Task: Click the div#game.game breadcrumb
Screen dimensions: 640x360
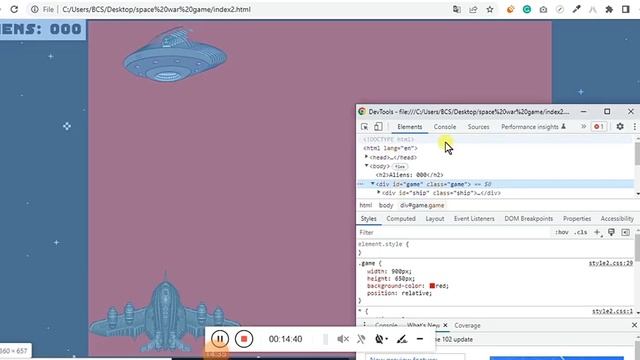Action: (422, 205)
